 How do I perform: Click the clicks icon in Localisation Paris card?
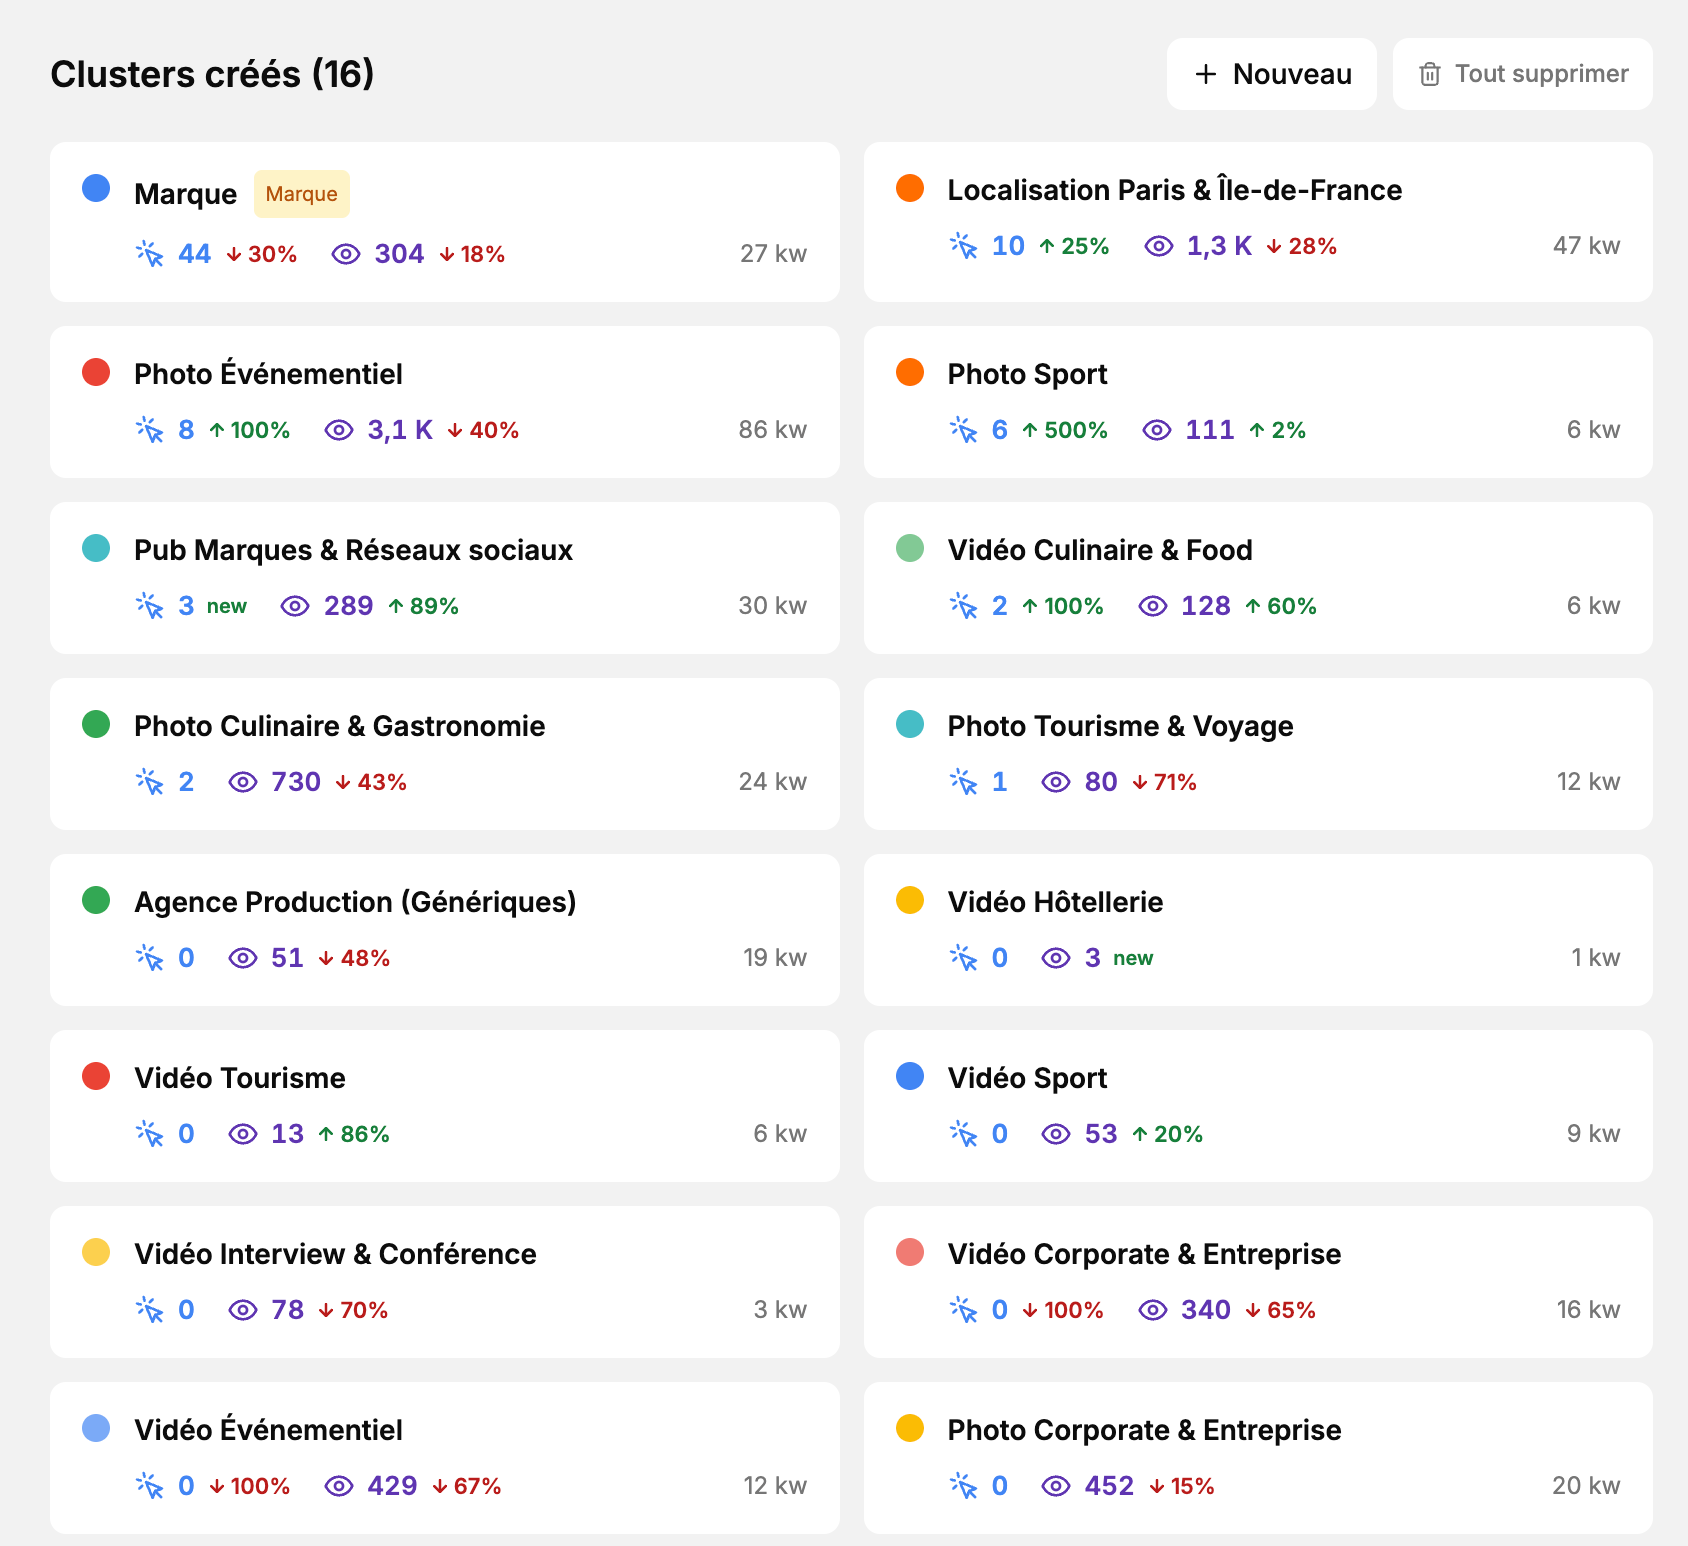point(964,246)
